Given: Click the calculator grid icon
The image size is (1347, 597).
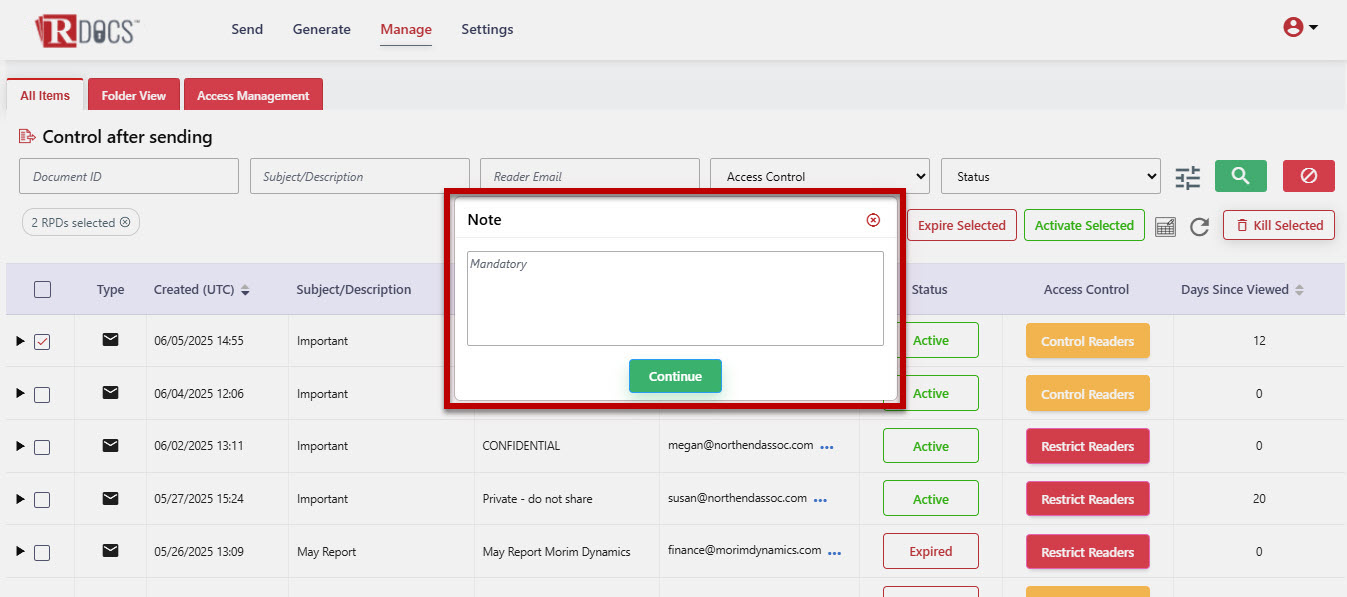Looking at the screenshot, I should point(1165,227).
